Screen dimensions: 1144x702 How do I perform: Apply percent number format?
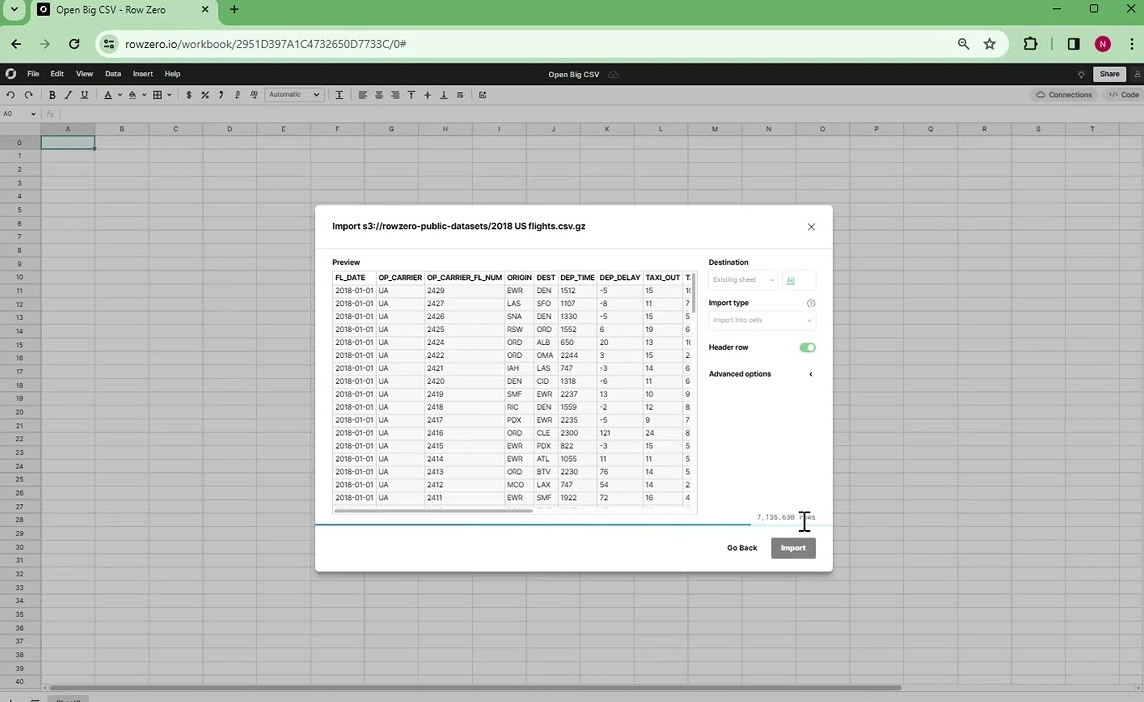point(205,95)
